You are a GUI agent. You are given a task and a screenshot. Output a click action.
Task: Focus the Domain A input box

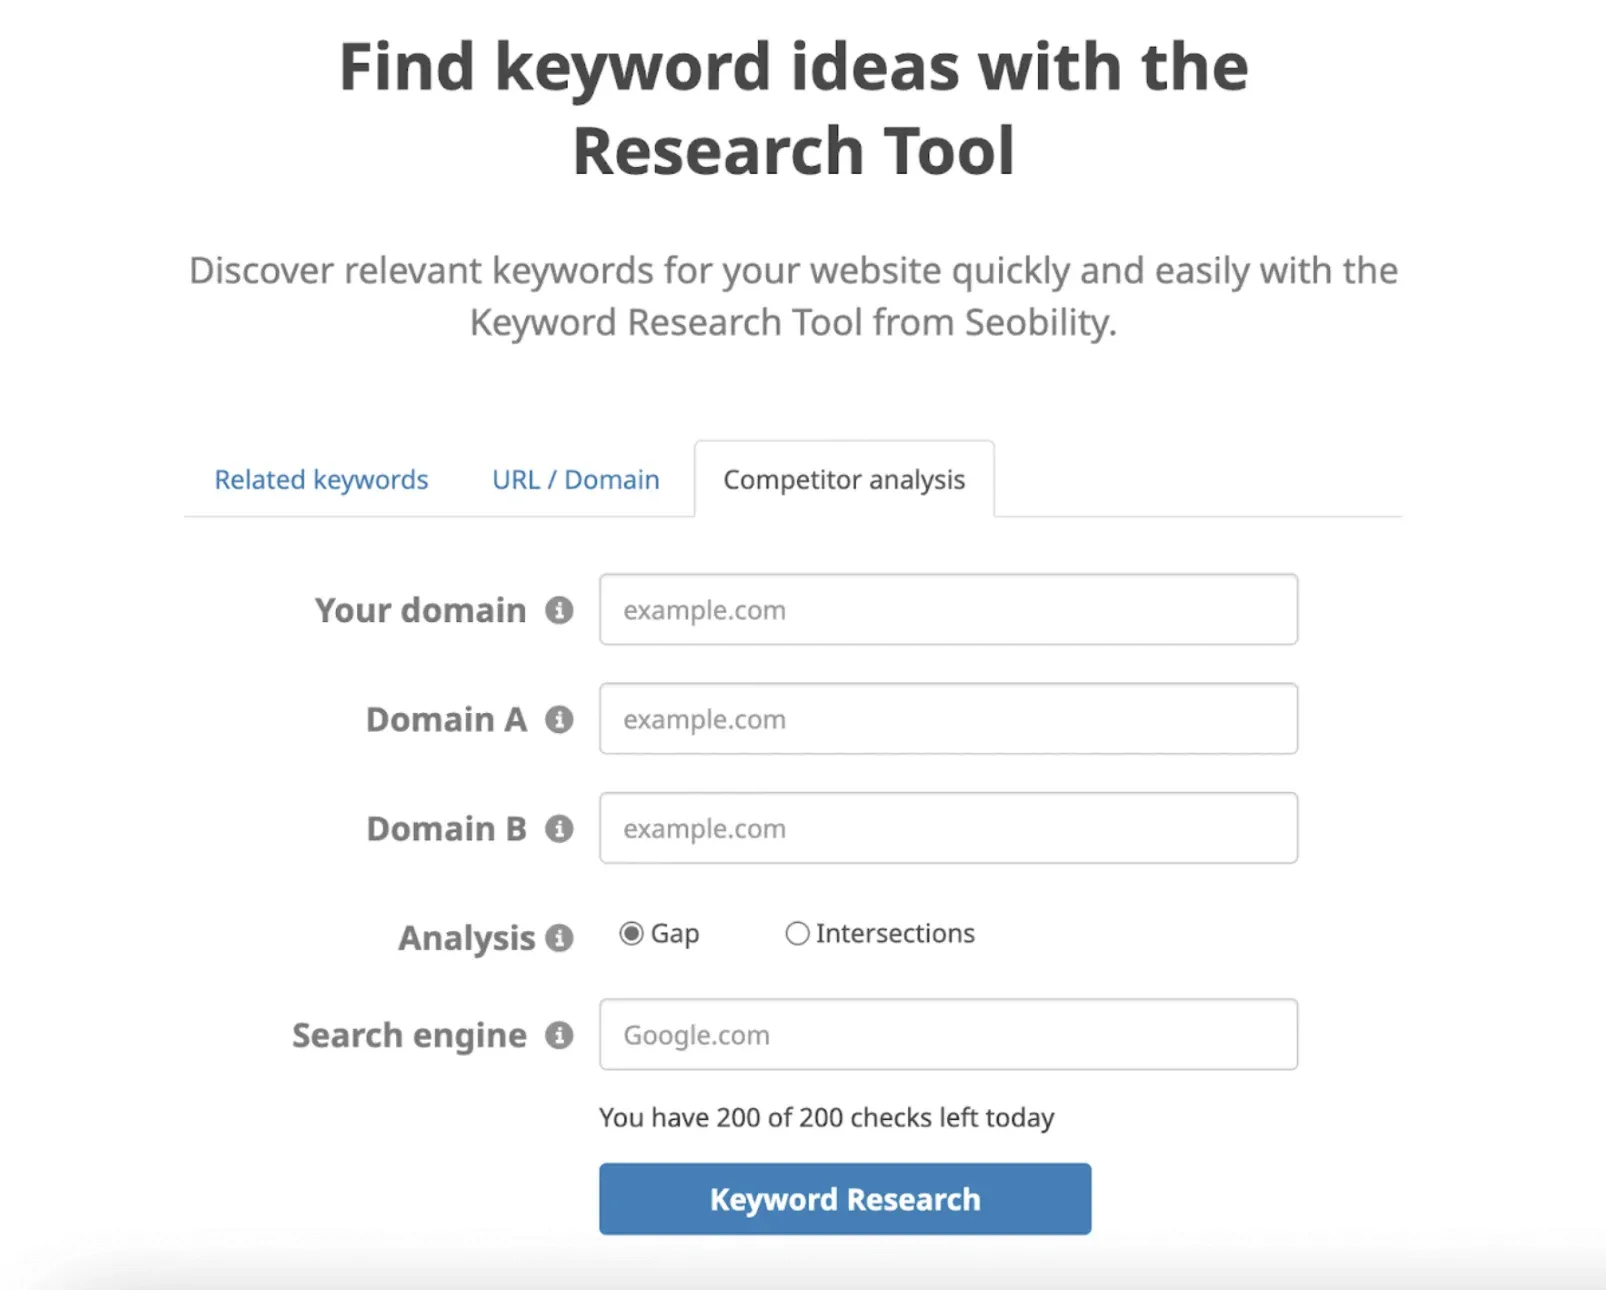(x=946, y=719)
